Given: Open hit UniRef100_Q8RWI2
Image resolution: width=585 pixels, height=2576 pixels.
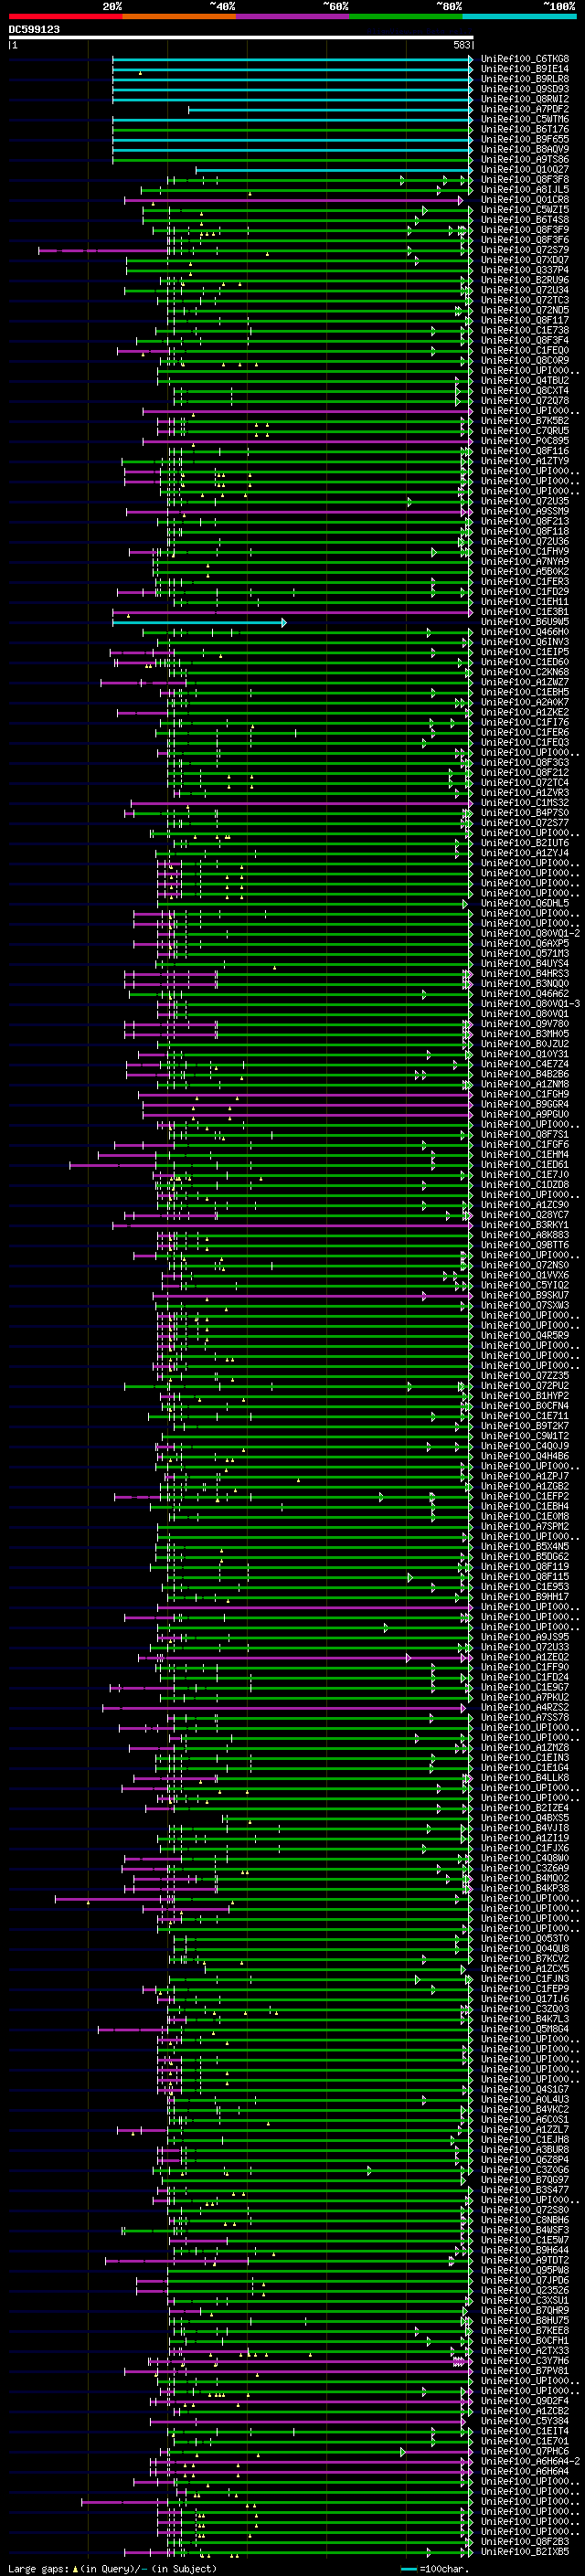Looking at the screenshot, I should tap(525, 99).
